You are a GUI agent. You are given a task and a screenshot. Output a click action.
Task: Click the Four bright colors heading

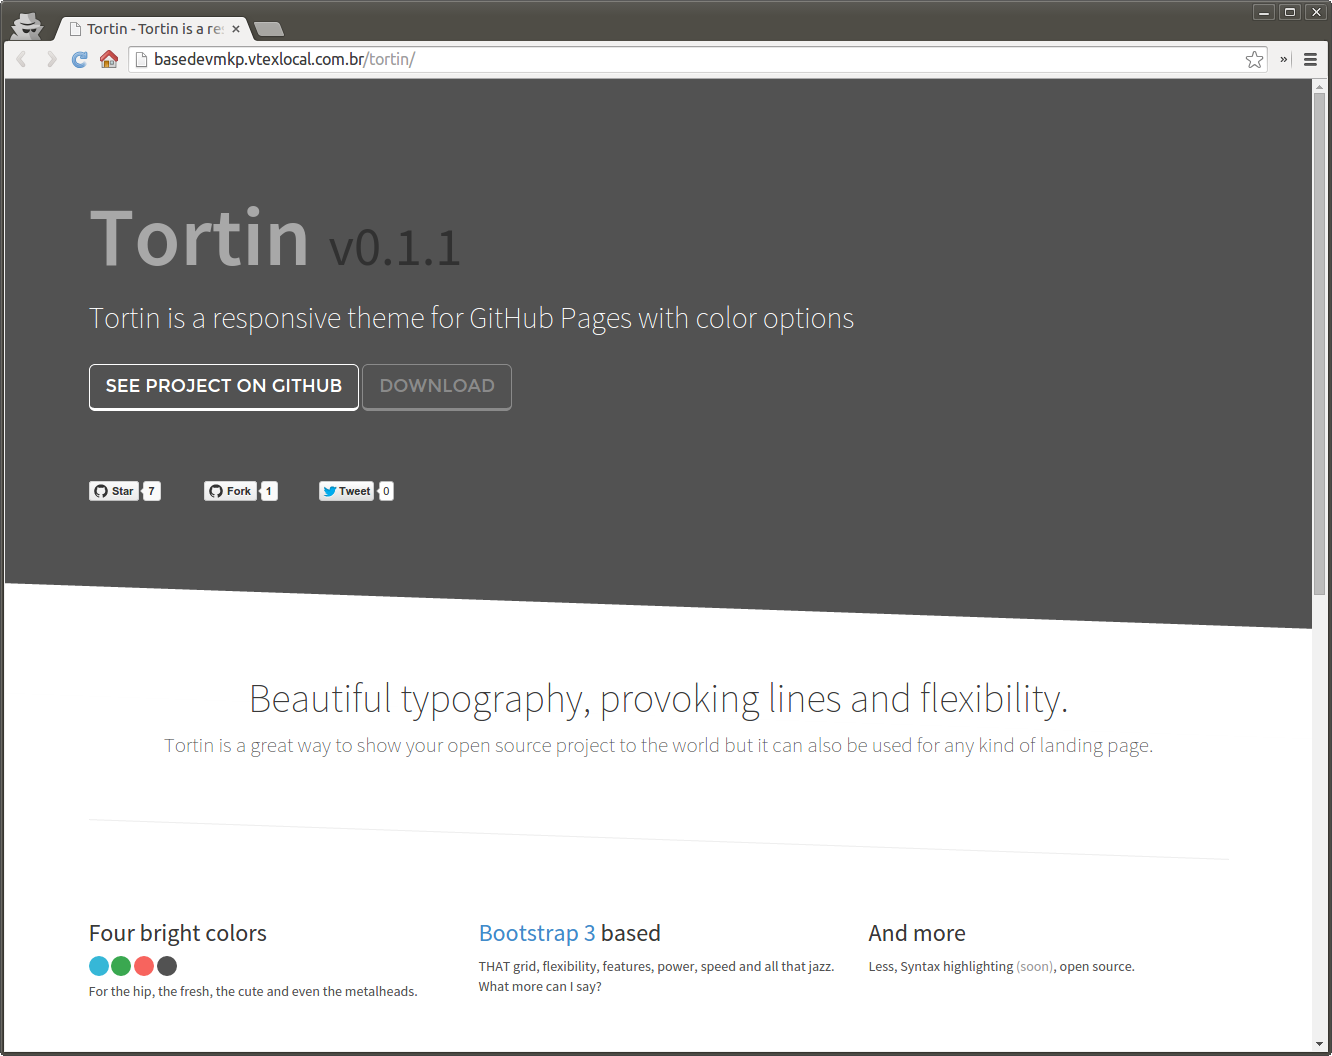pos(178,933)
